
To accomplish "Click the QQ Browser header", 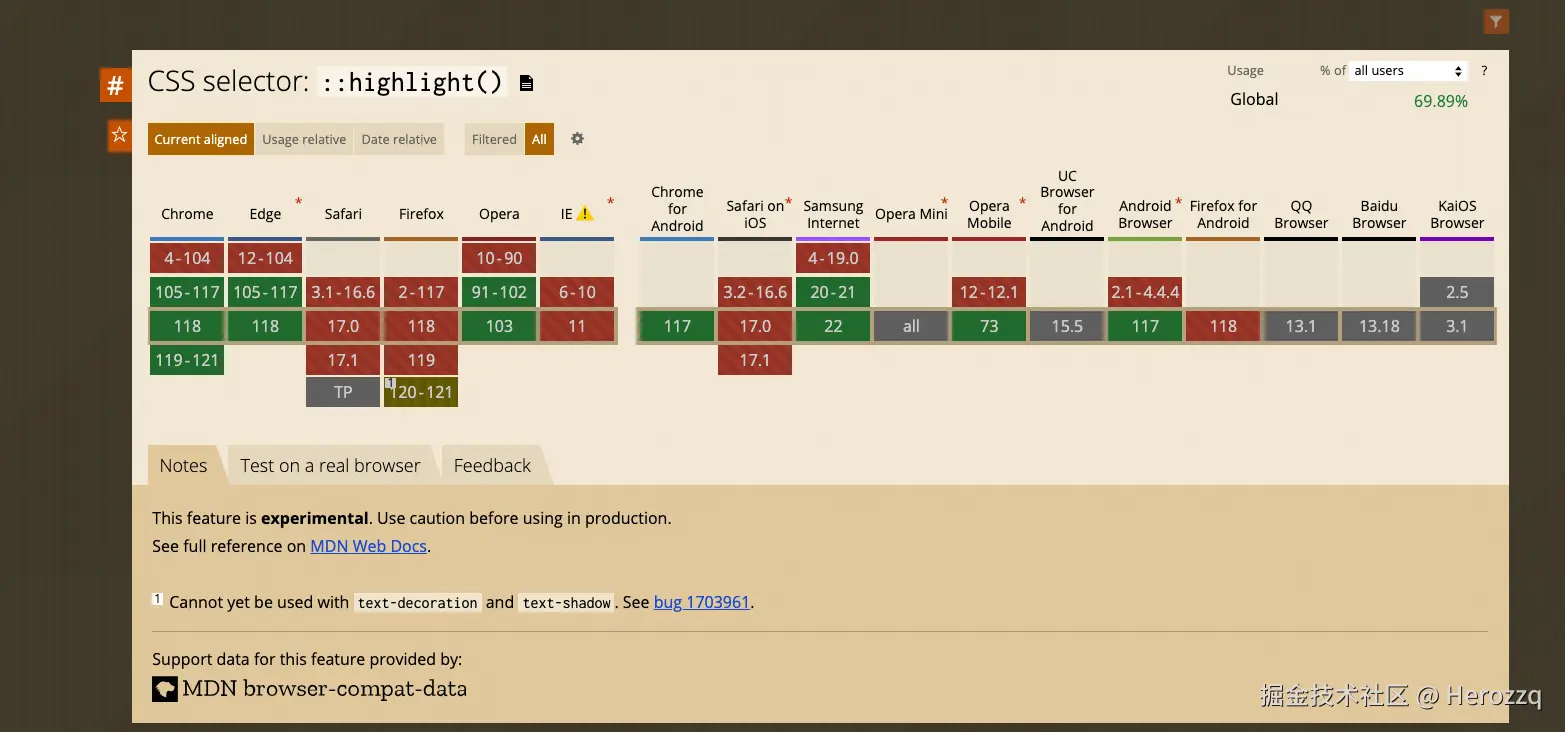I will [1301, 214].
